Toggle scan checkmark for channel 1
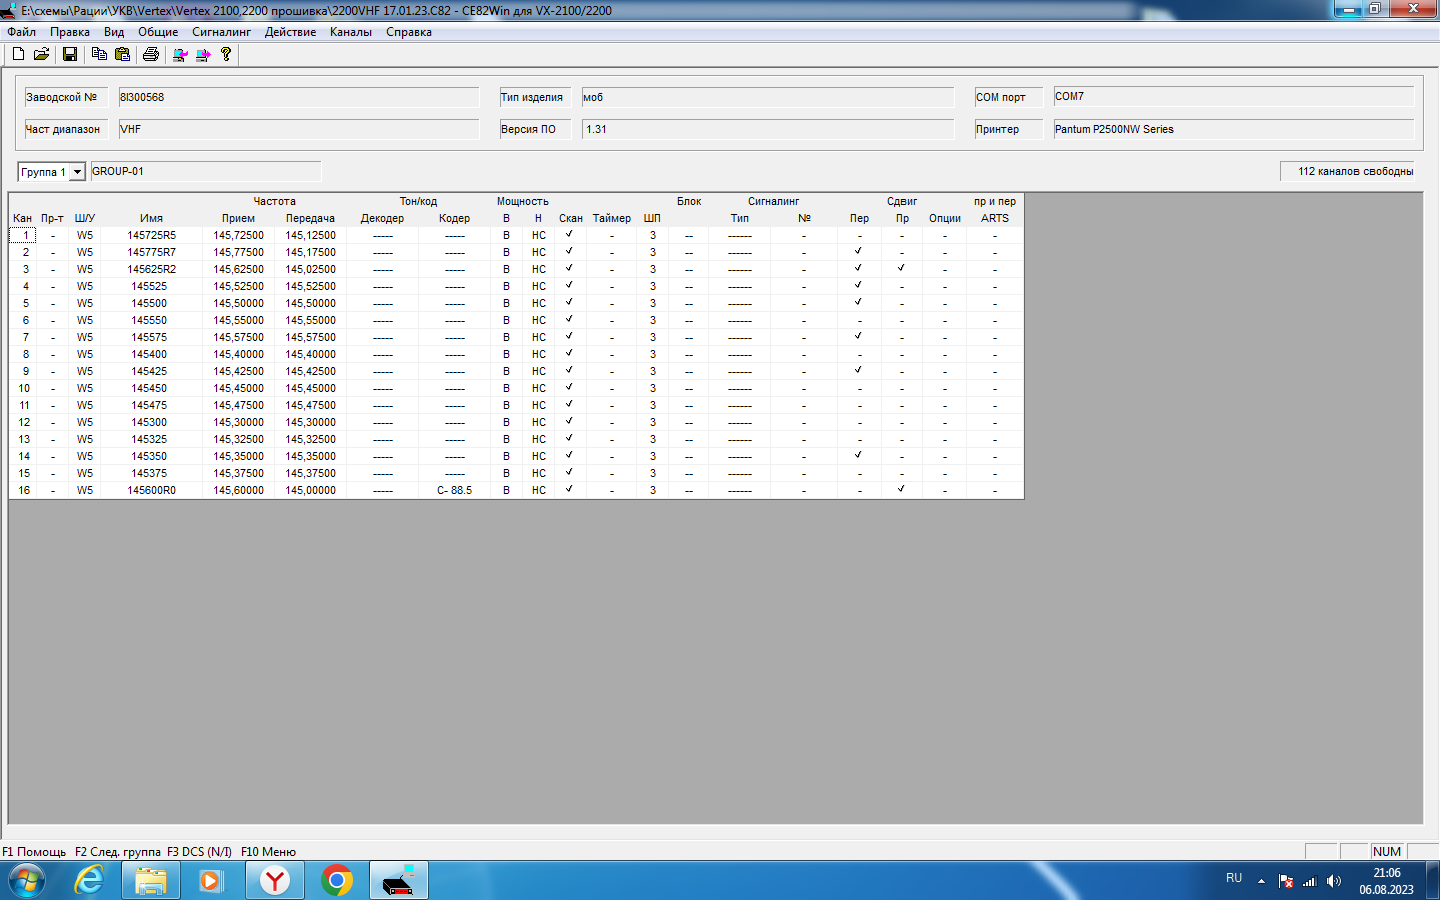This screenshot has width=1440, height=900. (569, 235)
